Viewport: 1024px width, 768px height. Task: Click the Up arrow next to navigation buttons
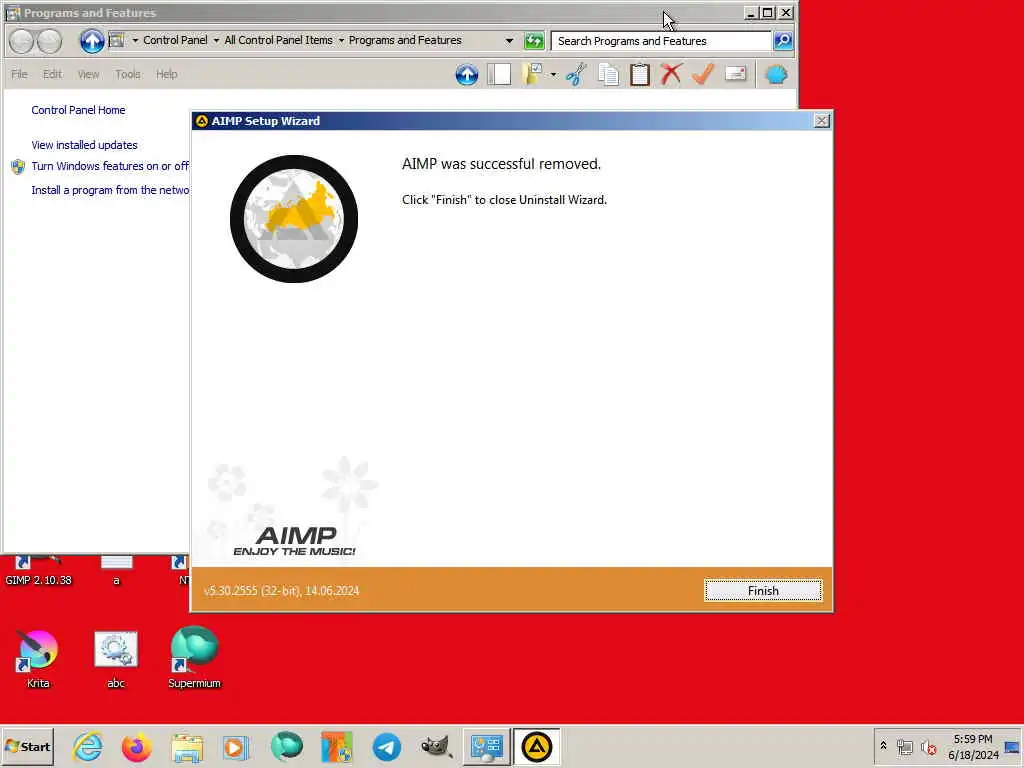pyautogui.click(x=92, y=41)
